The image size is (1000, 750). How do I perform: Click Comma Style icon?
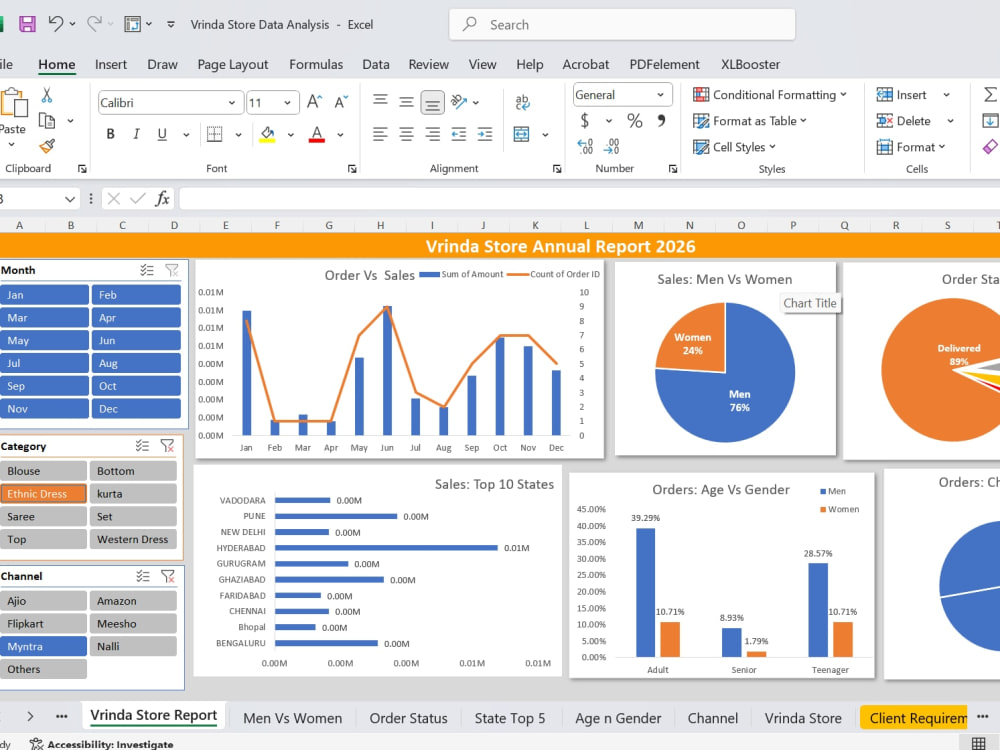pyautogui.click(x=661, y=121)
